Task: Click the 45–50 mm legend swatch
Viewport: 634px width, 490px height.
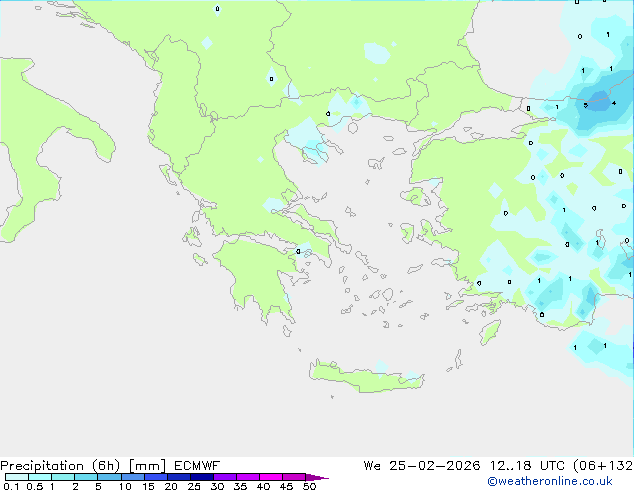Action: click(294, 477)
